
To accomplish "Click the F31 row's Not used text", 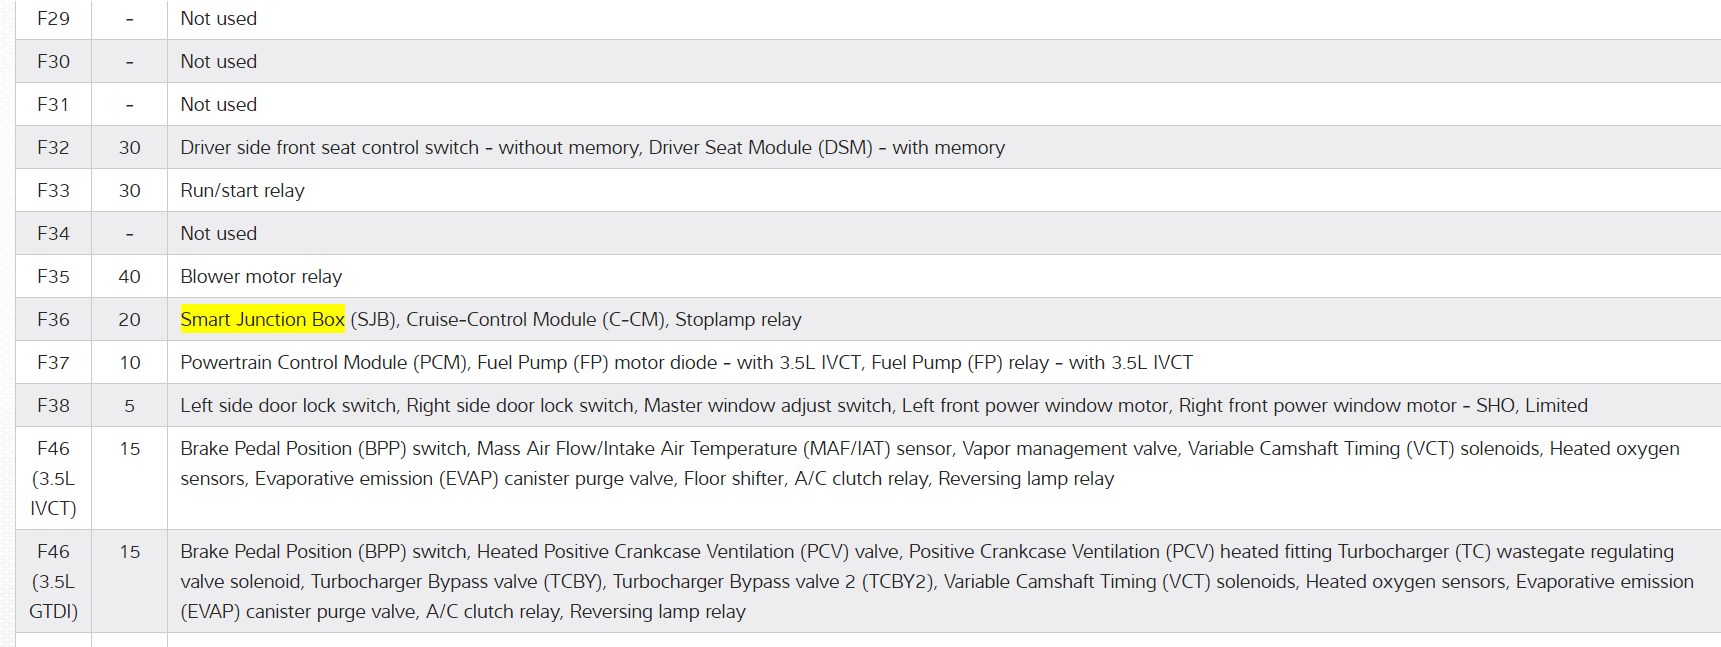I will (218, 105).
